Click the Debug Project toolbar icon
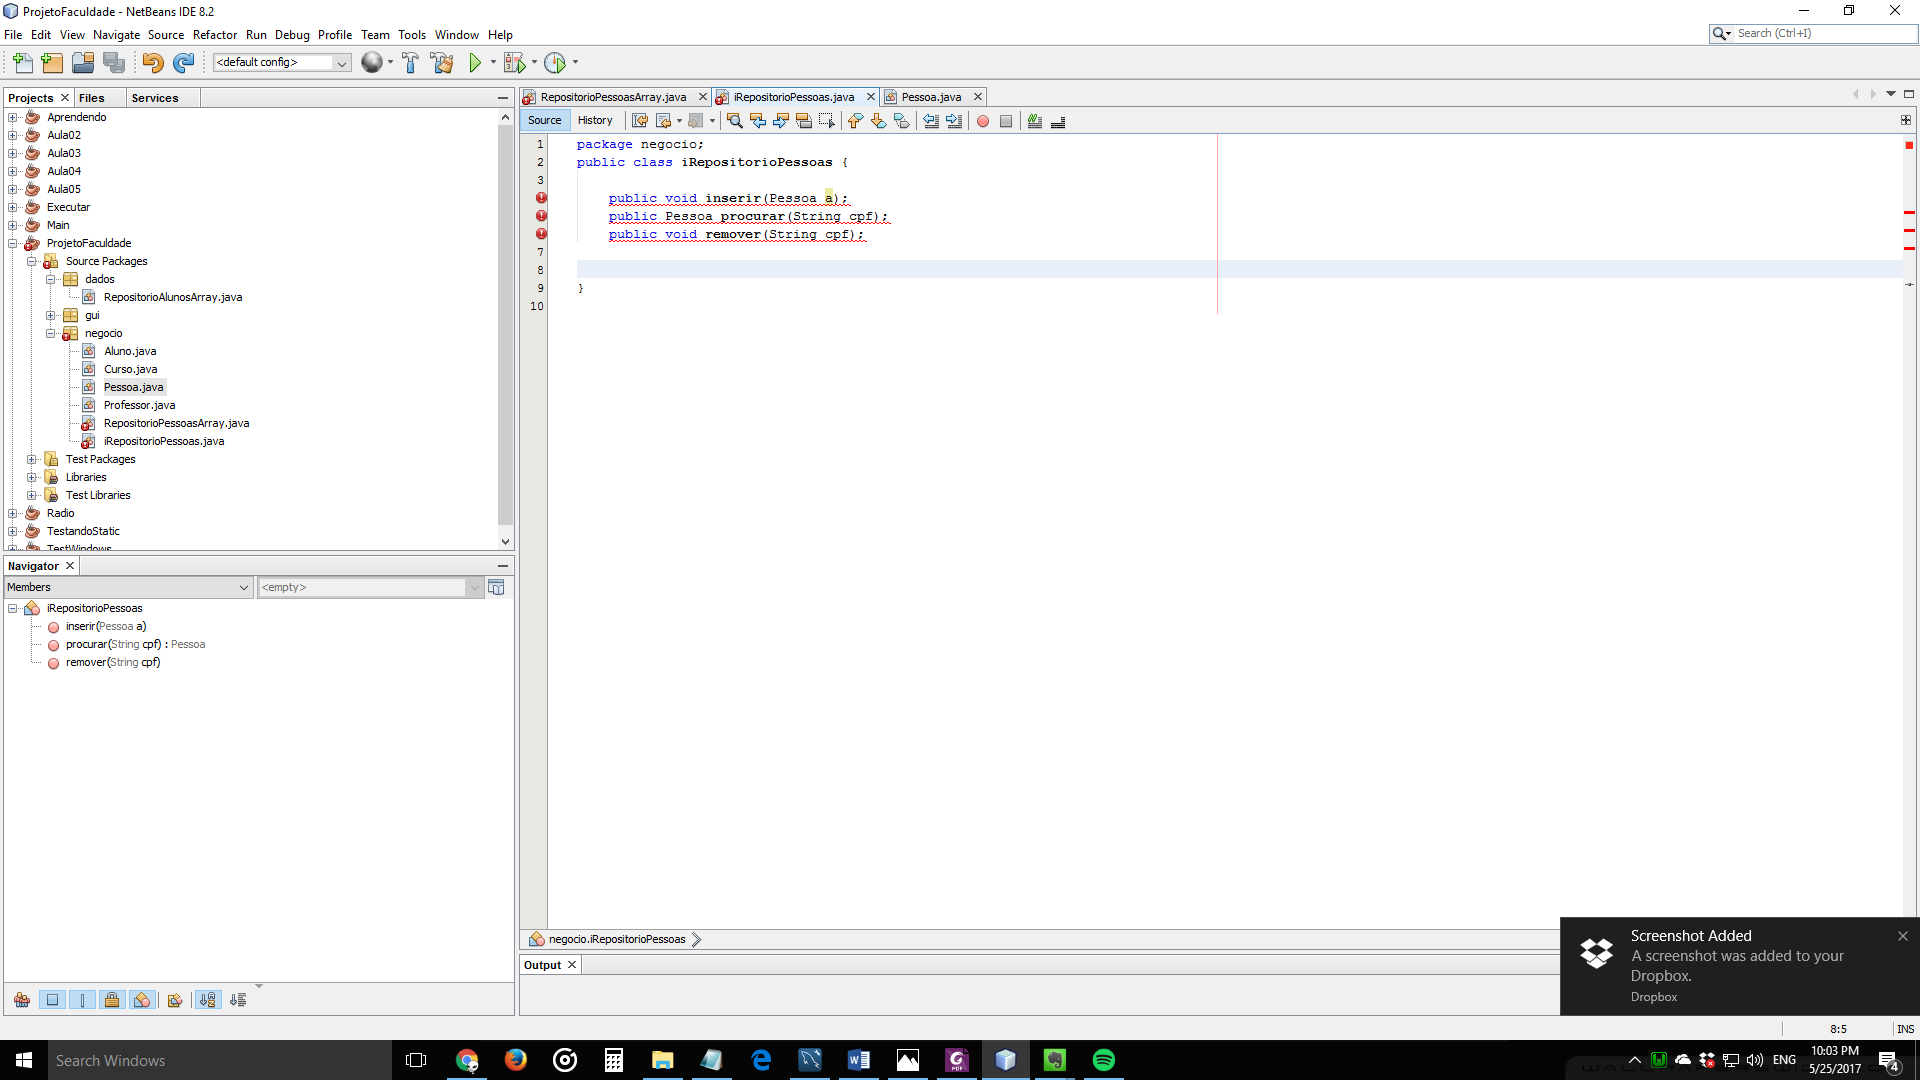Image resolution: width=1920 pixels, height=1080 pixels. point(514,63)
